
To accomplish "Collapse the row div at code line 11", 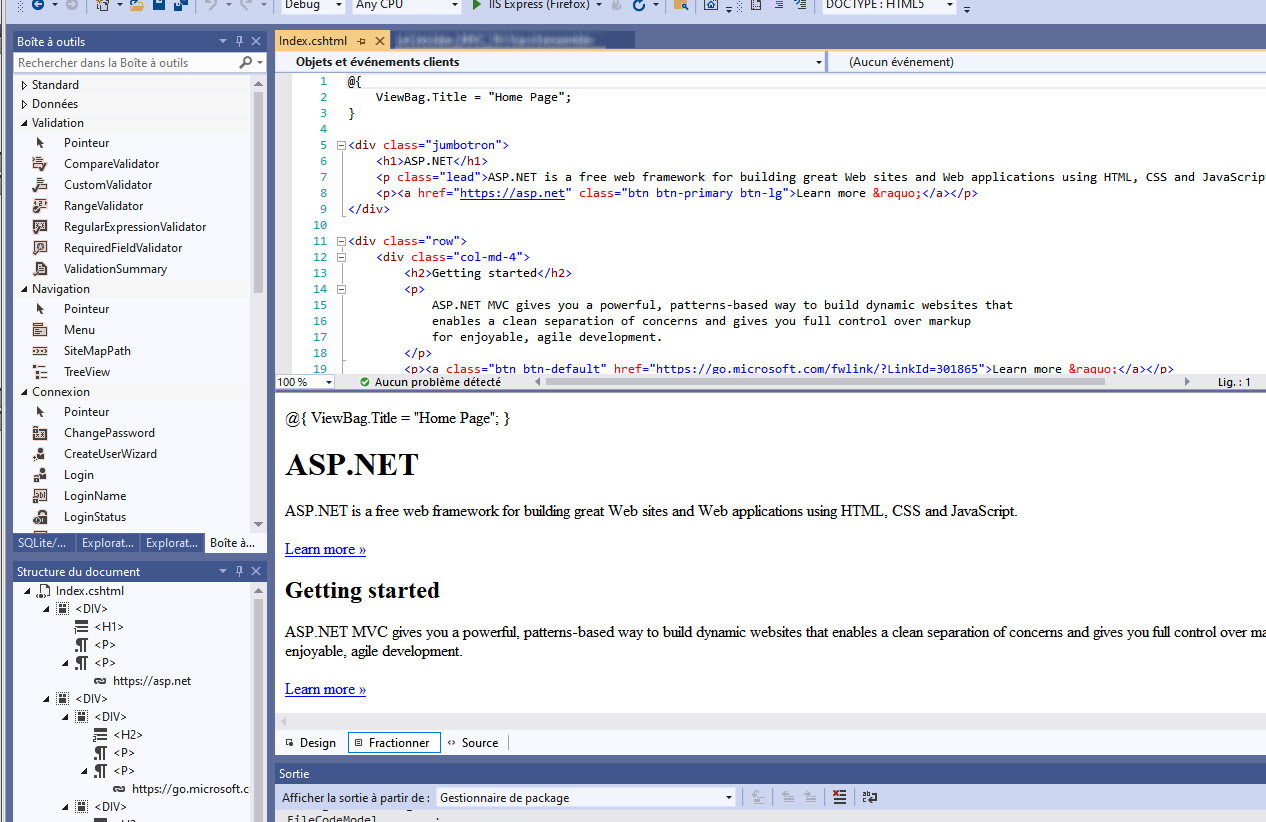I will click(341, 241).
